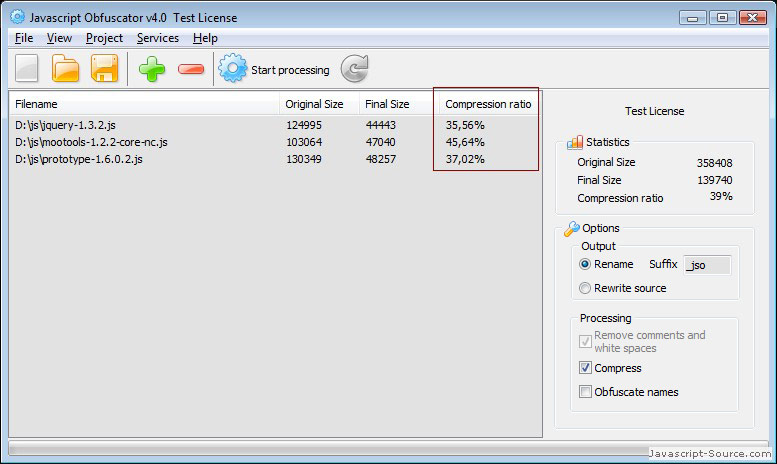Select the D:\js\mootools-1.2.2-core-nc.js row
Image resolution: width=777 pixels, height=464 pixels.
275,142
